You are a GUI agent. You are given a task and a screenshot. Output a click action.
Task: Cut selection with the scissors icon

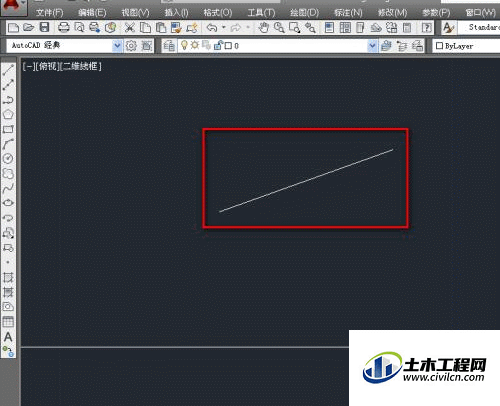click(130, 27)
